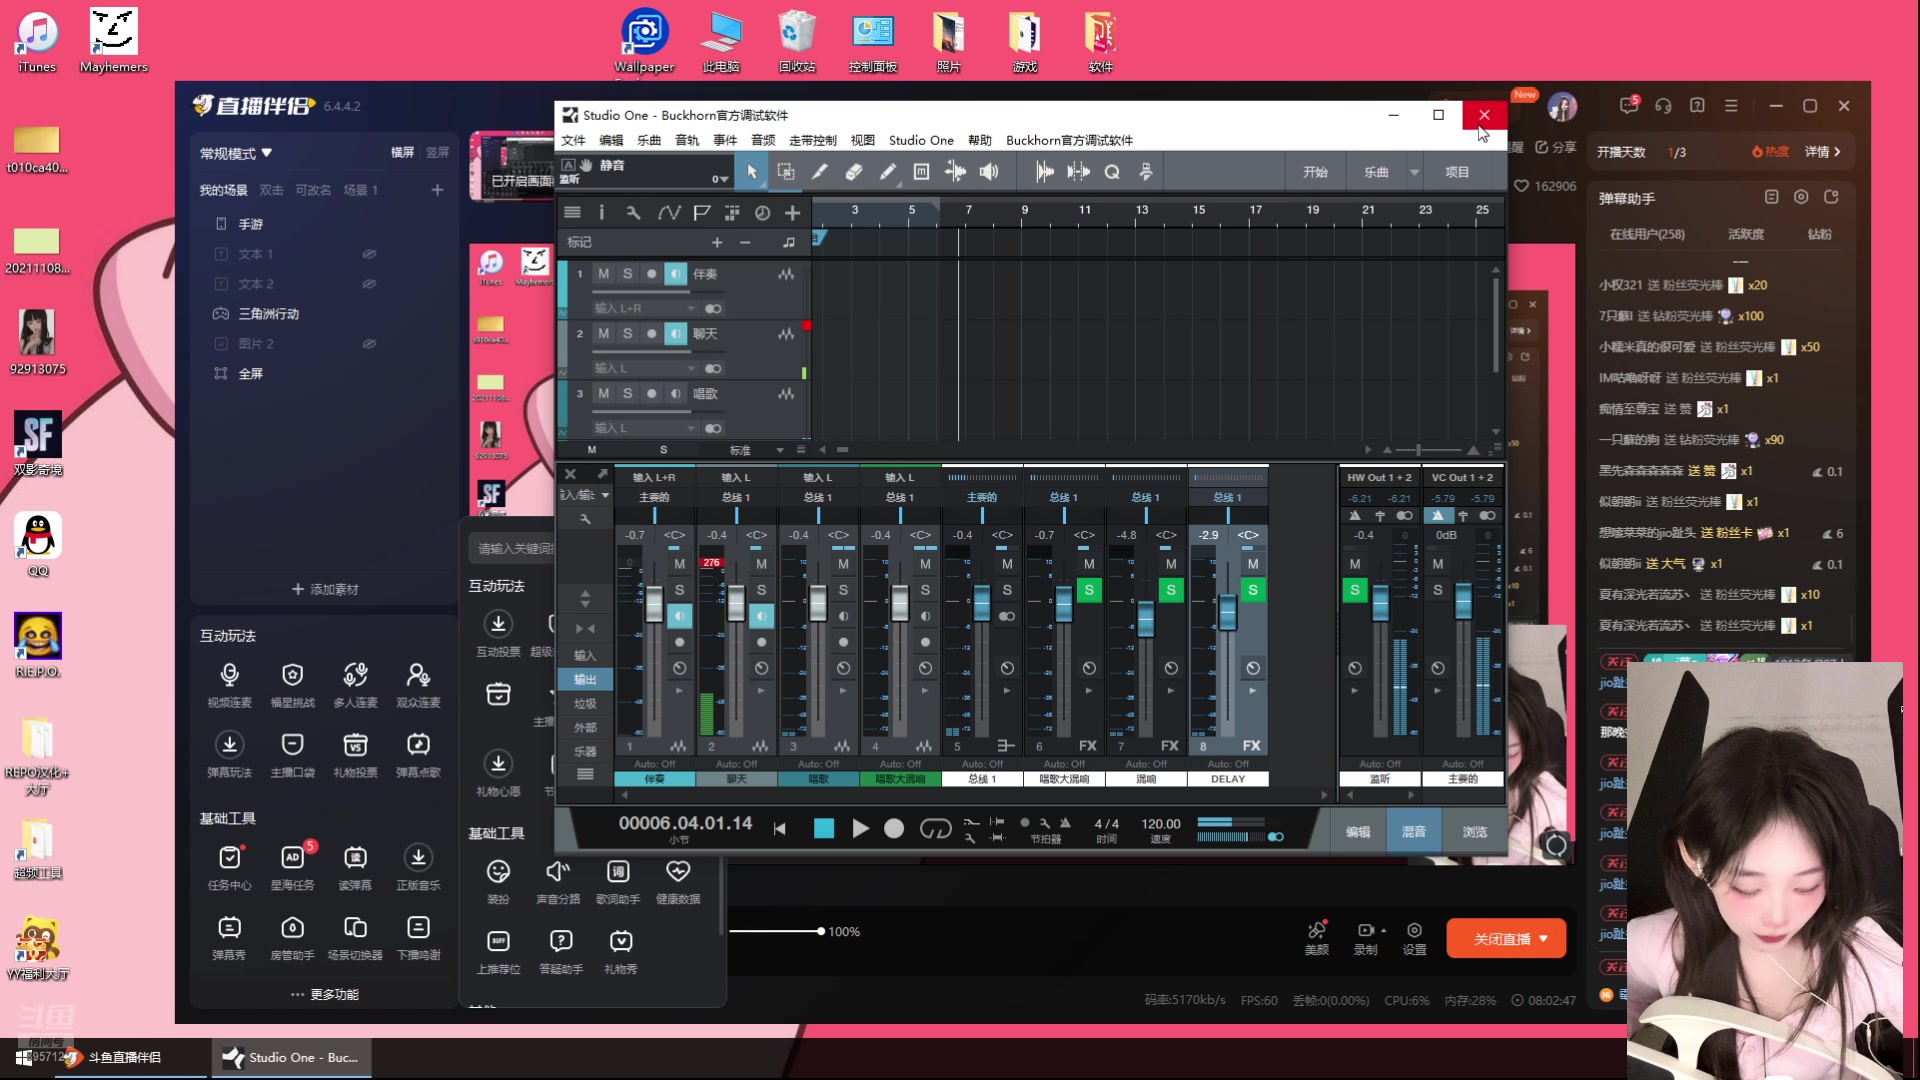Select the Listen speaker tool
The image size is (1920, 1080).
[989, 172]
